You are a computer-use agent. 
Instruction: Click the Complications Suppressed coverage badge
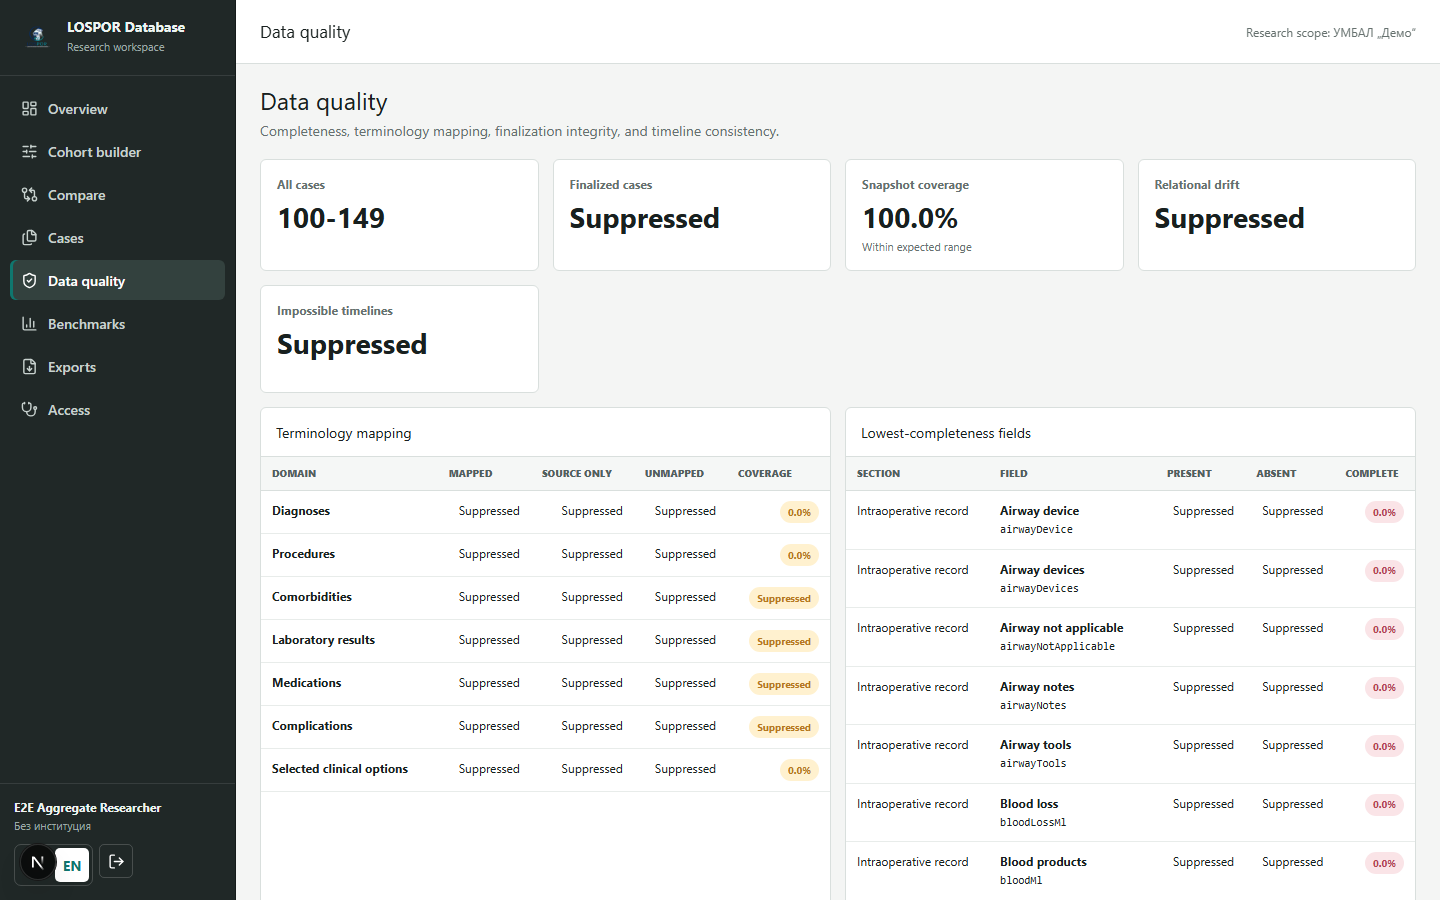pyautogui.click(x=784, y=727)
